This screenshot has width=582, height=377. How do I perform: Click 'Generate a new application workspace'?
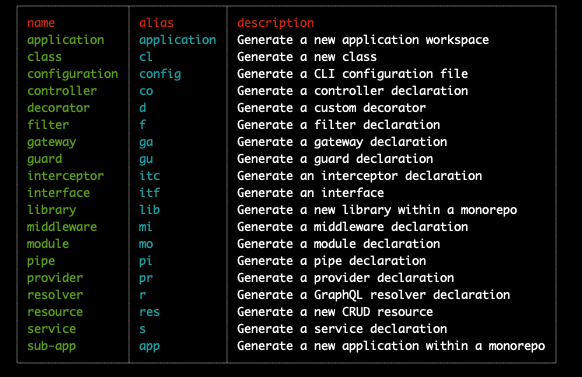(363, 40)
